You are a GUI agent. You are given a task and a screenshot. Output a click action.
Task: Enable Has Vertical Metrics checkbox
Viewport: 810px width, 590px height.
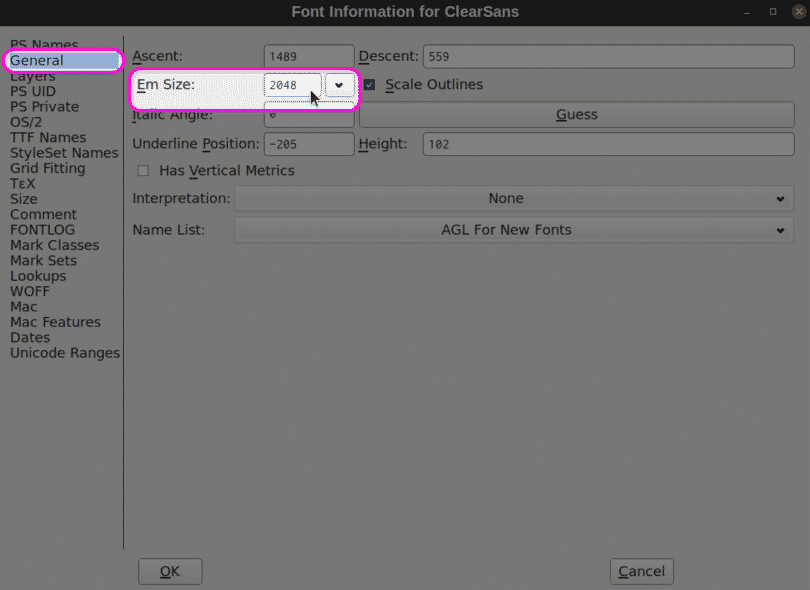coord(143,170)
